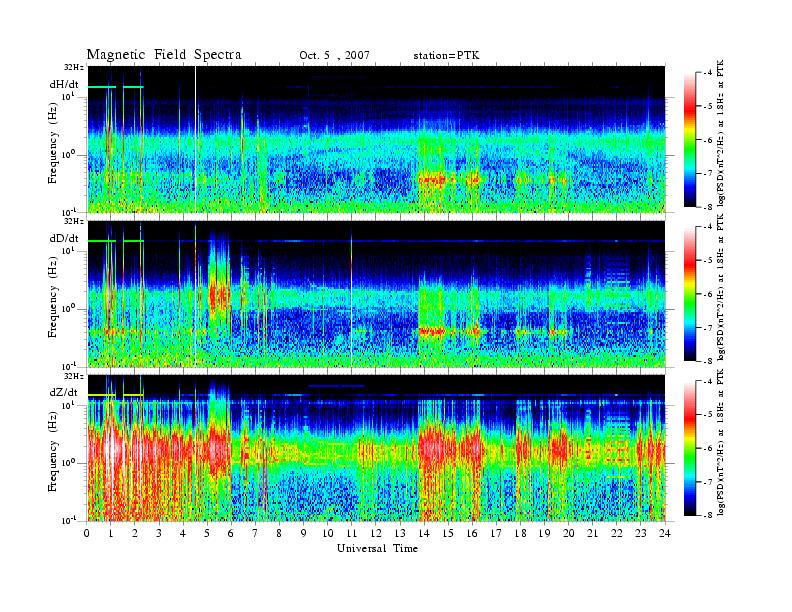792x612 pixels.
Task: Click the color scale bar beside dH/dt panel
Action: click(x=689, y=139)
